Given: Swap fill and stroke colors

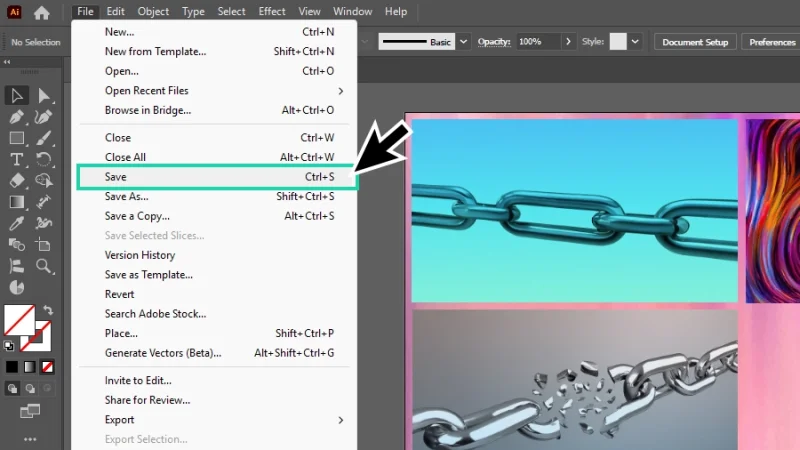Looking at the screenshot, I should click(x=49, y=311).
